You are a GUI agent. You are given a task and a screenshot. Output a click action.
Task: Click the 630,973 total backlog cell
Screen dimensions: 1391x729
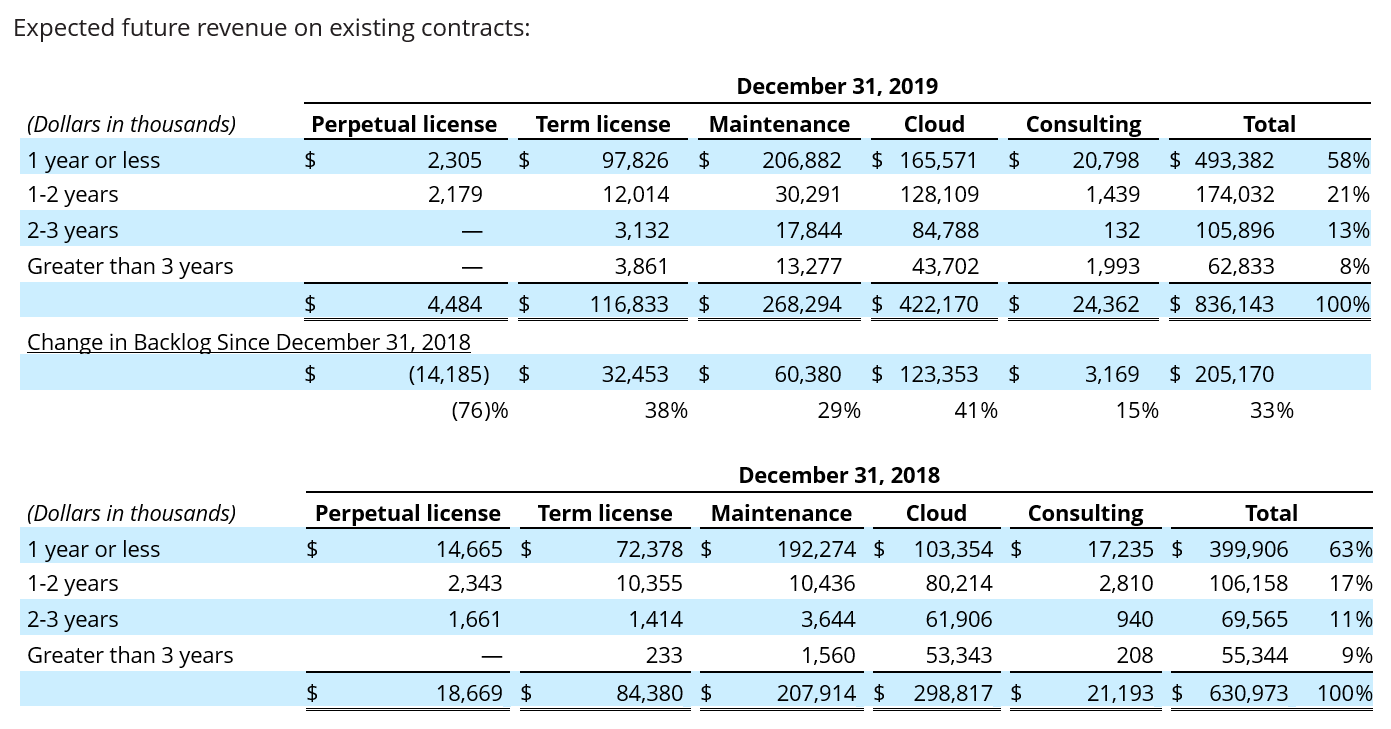1248,693
